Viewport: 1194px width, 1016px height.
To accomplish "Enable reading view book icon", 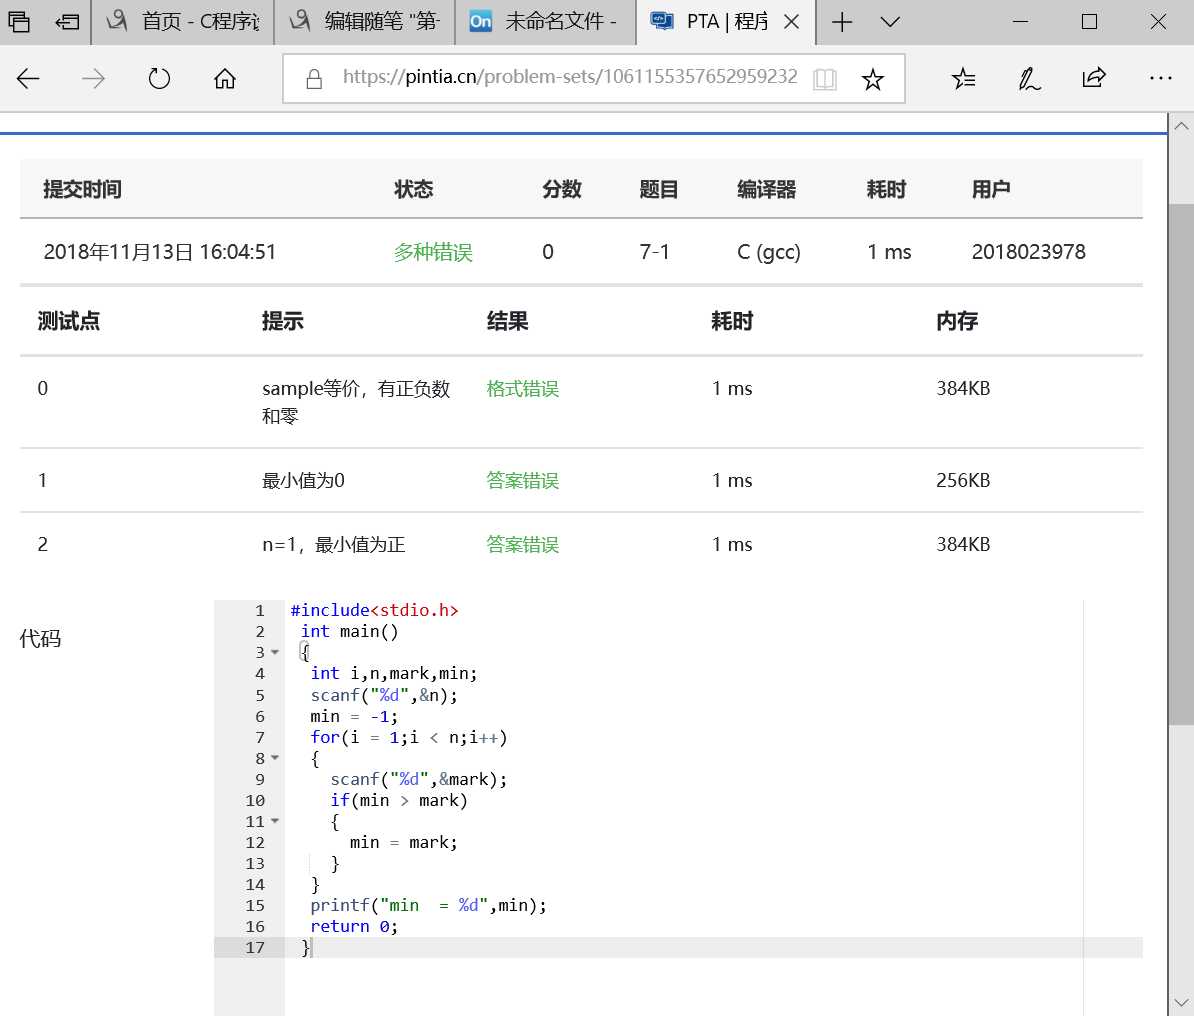I will (x=825, y=78).
